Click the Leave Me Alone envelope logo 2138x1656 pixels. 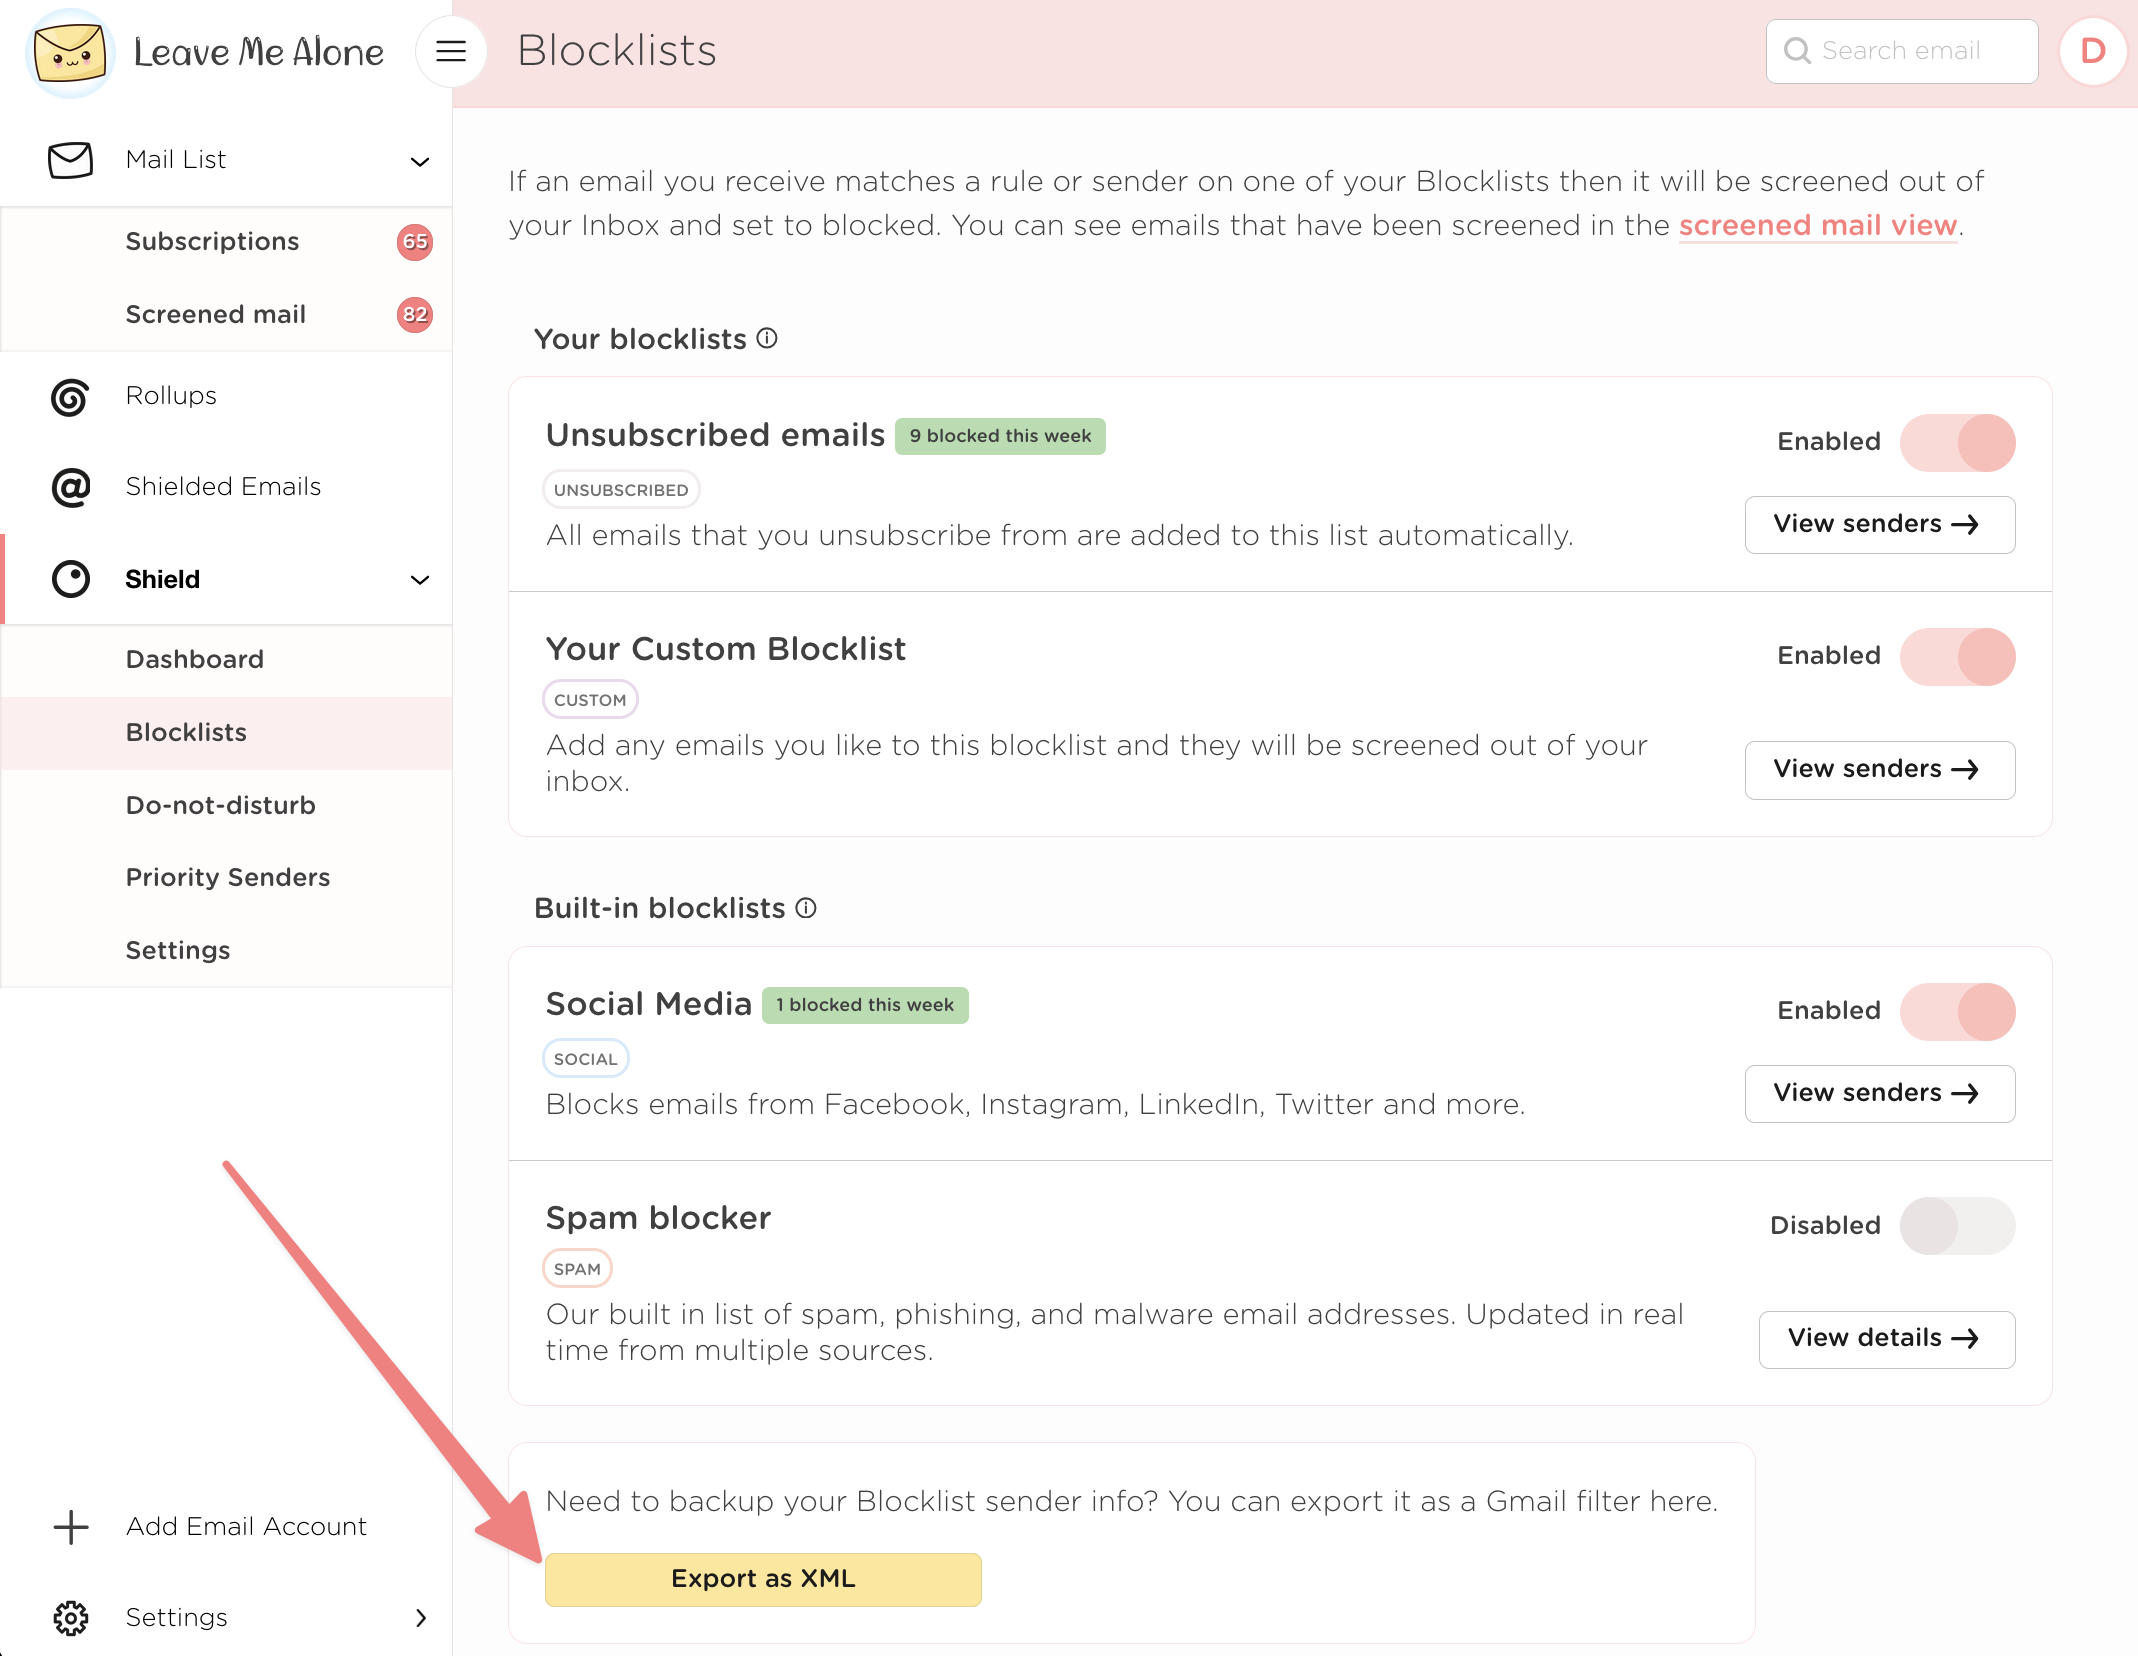coord(69,52)
